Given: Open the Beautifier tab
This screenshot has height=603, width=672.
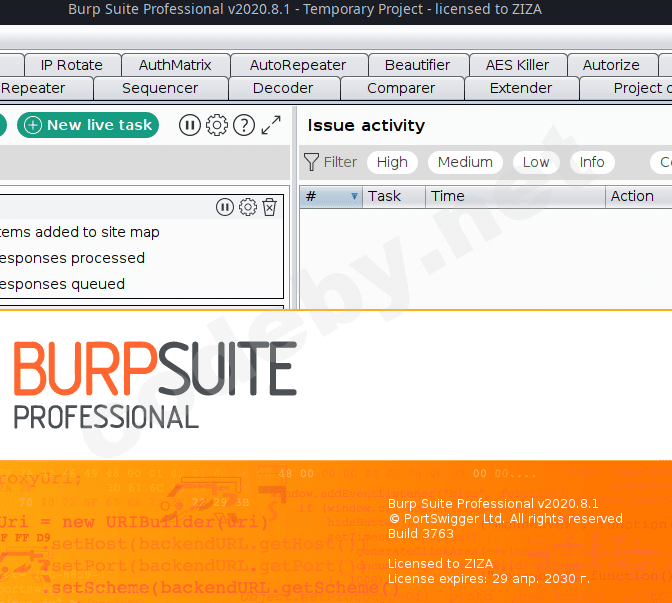Looking at the screenshot, I should click(418, 65).
